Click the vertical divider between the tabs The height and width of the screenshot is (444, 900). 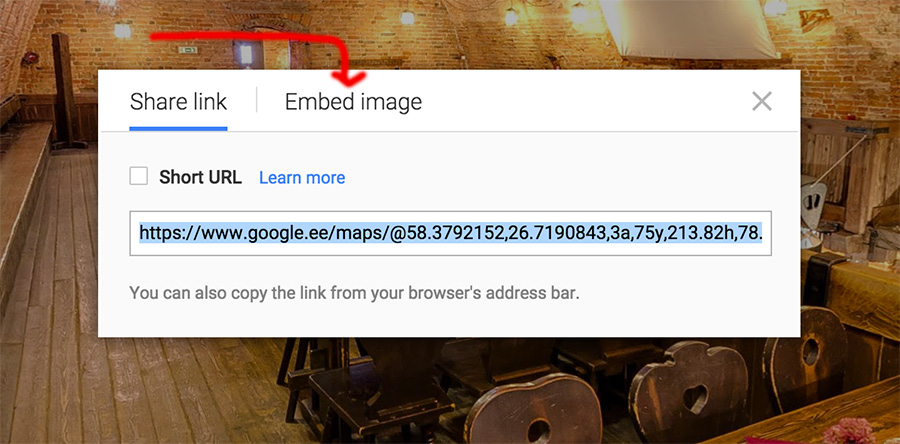coord(257,100)
